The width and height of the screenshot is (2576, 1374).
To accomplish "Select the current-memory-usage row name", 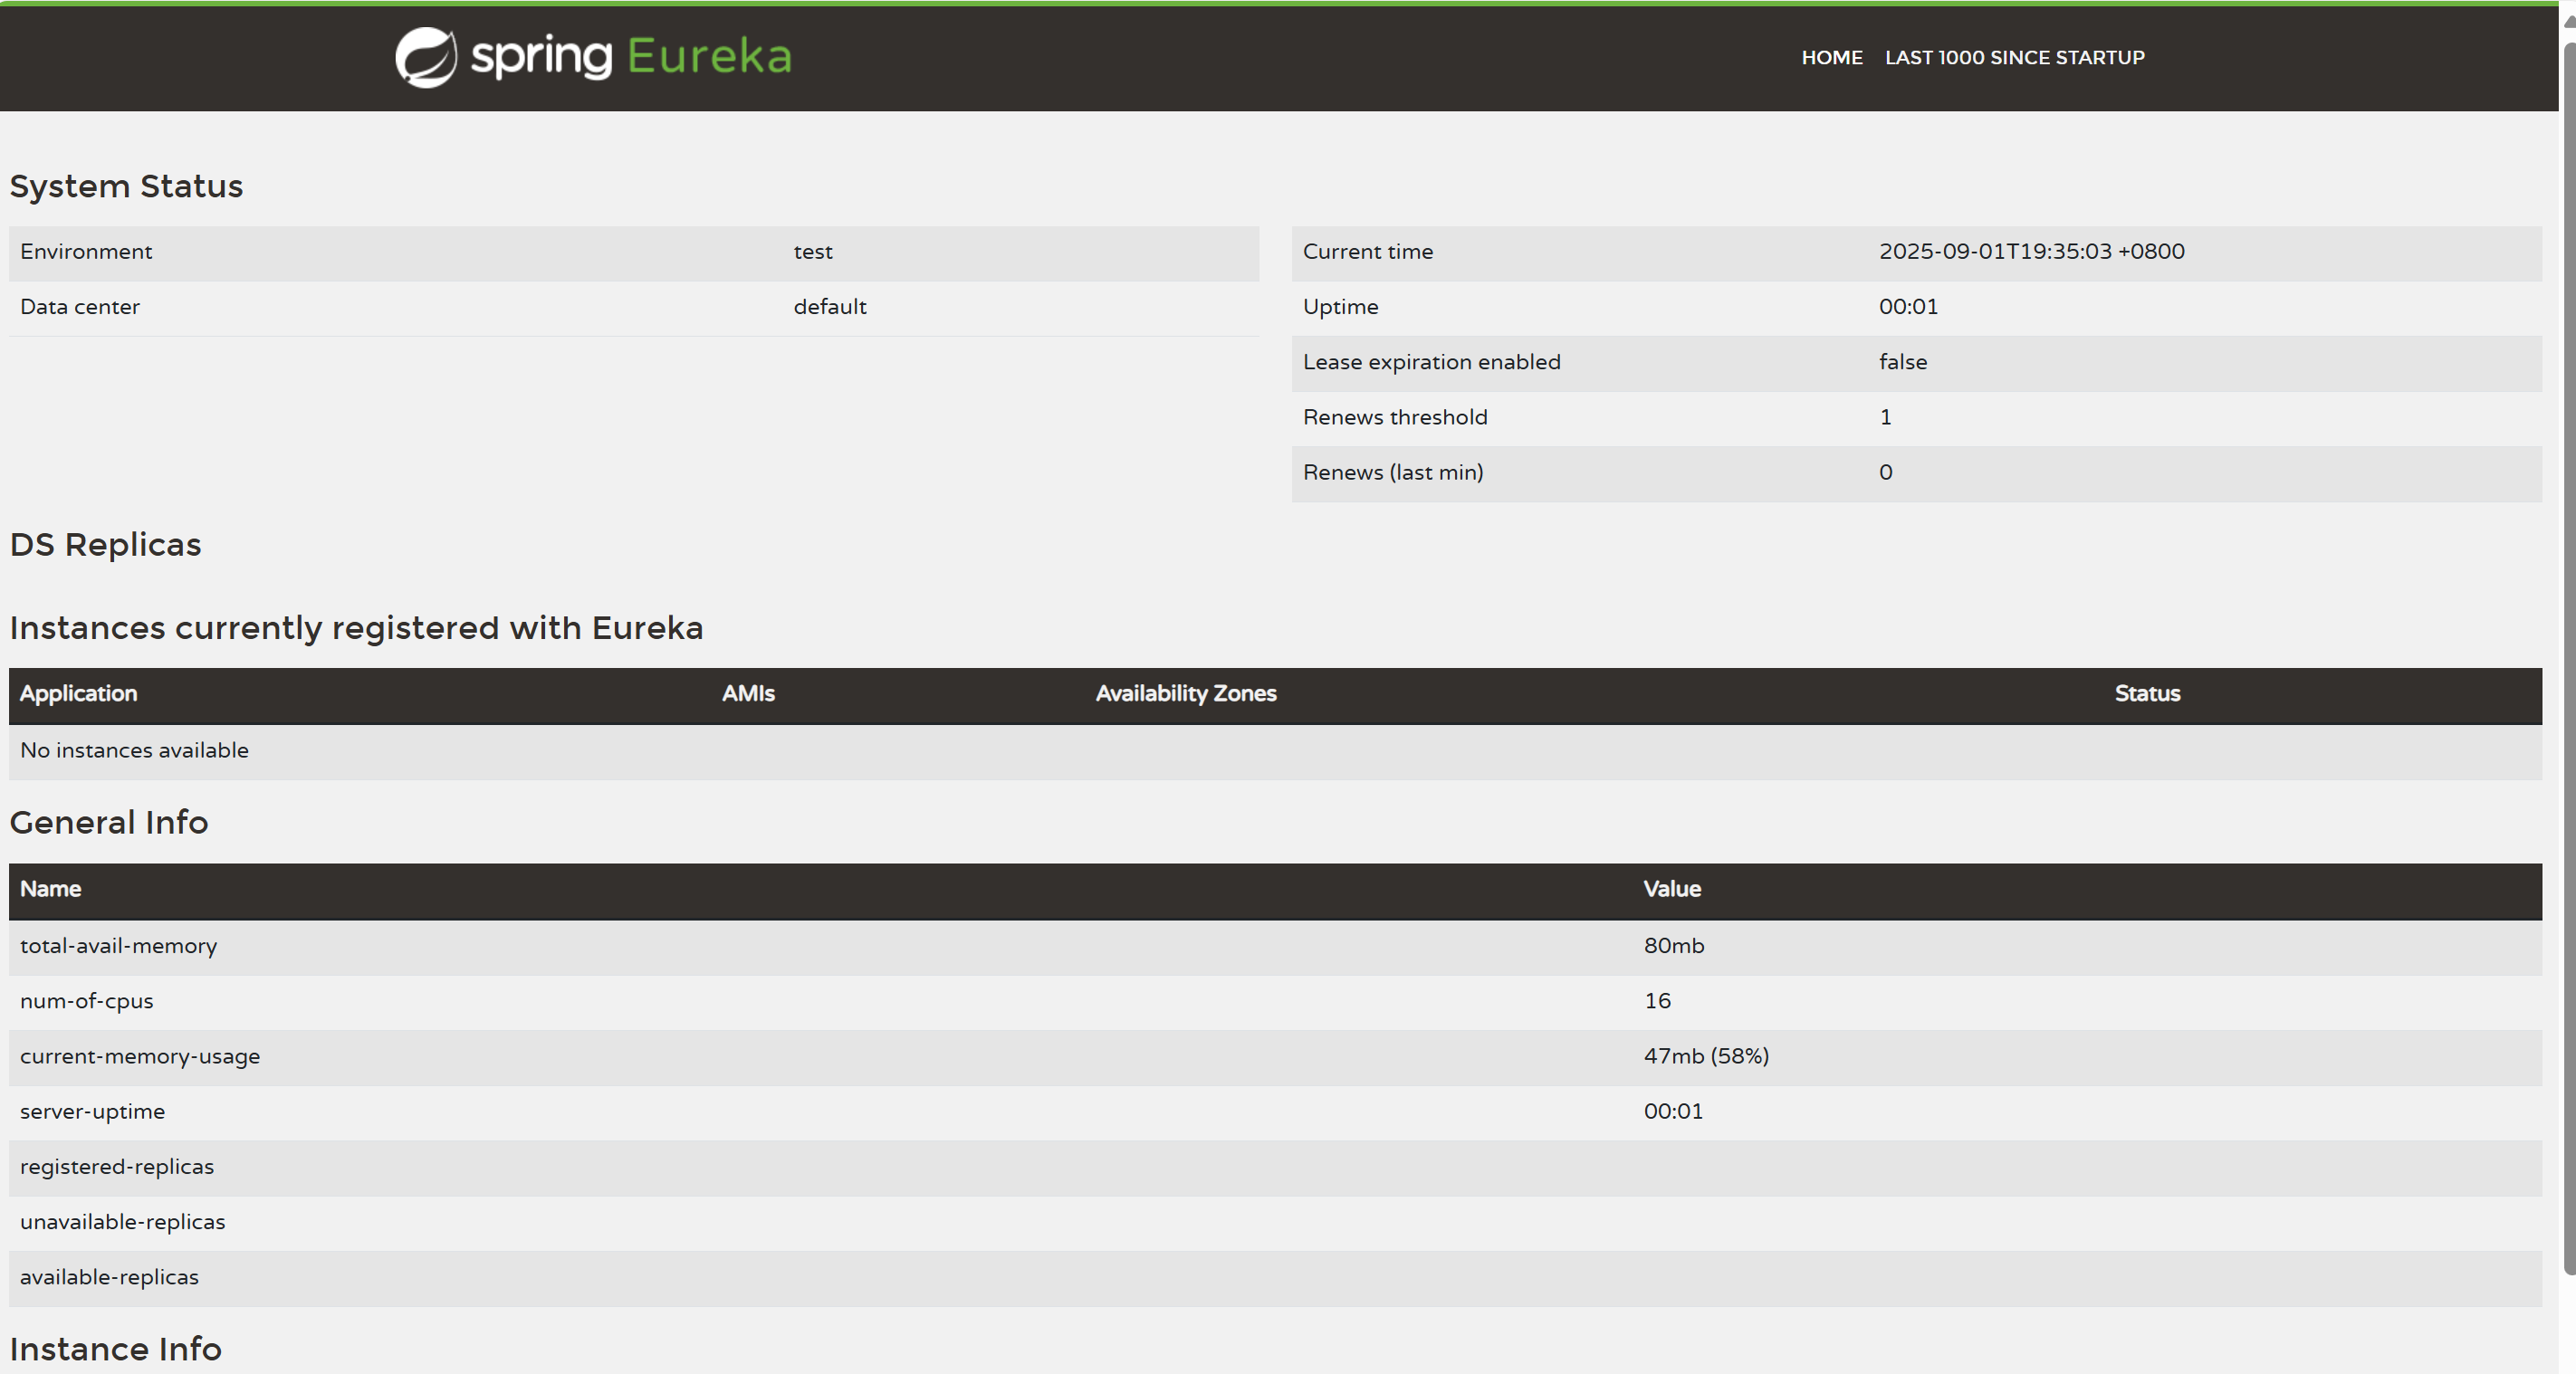I will (140, 1057).
